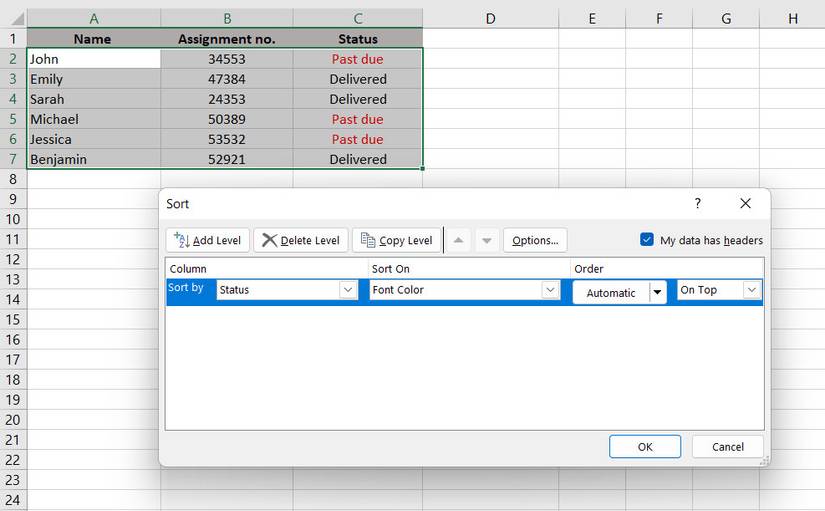Click the Copy Level button

tap(396, 240)
